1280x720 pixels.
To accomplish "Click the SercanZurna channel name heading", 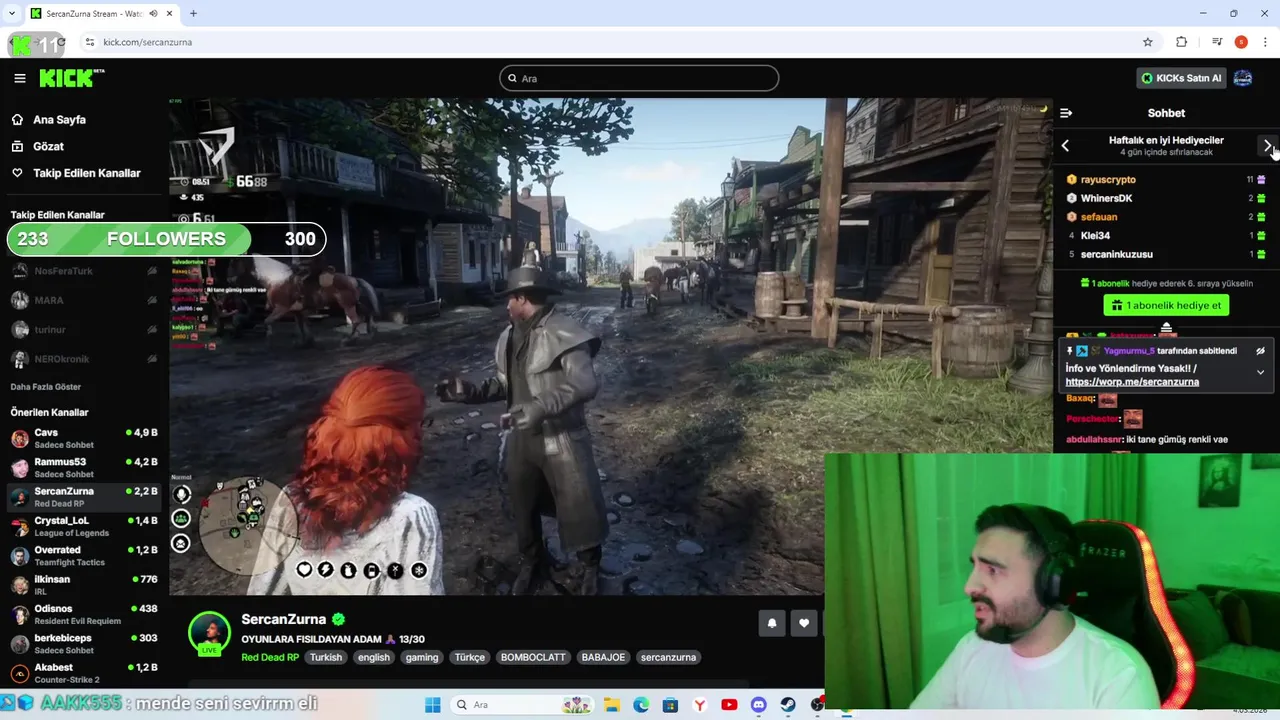I will tap(284, 619).
